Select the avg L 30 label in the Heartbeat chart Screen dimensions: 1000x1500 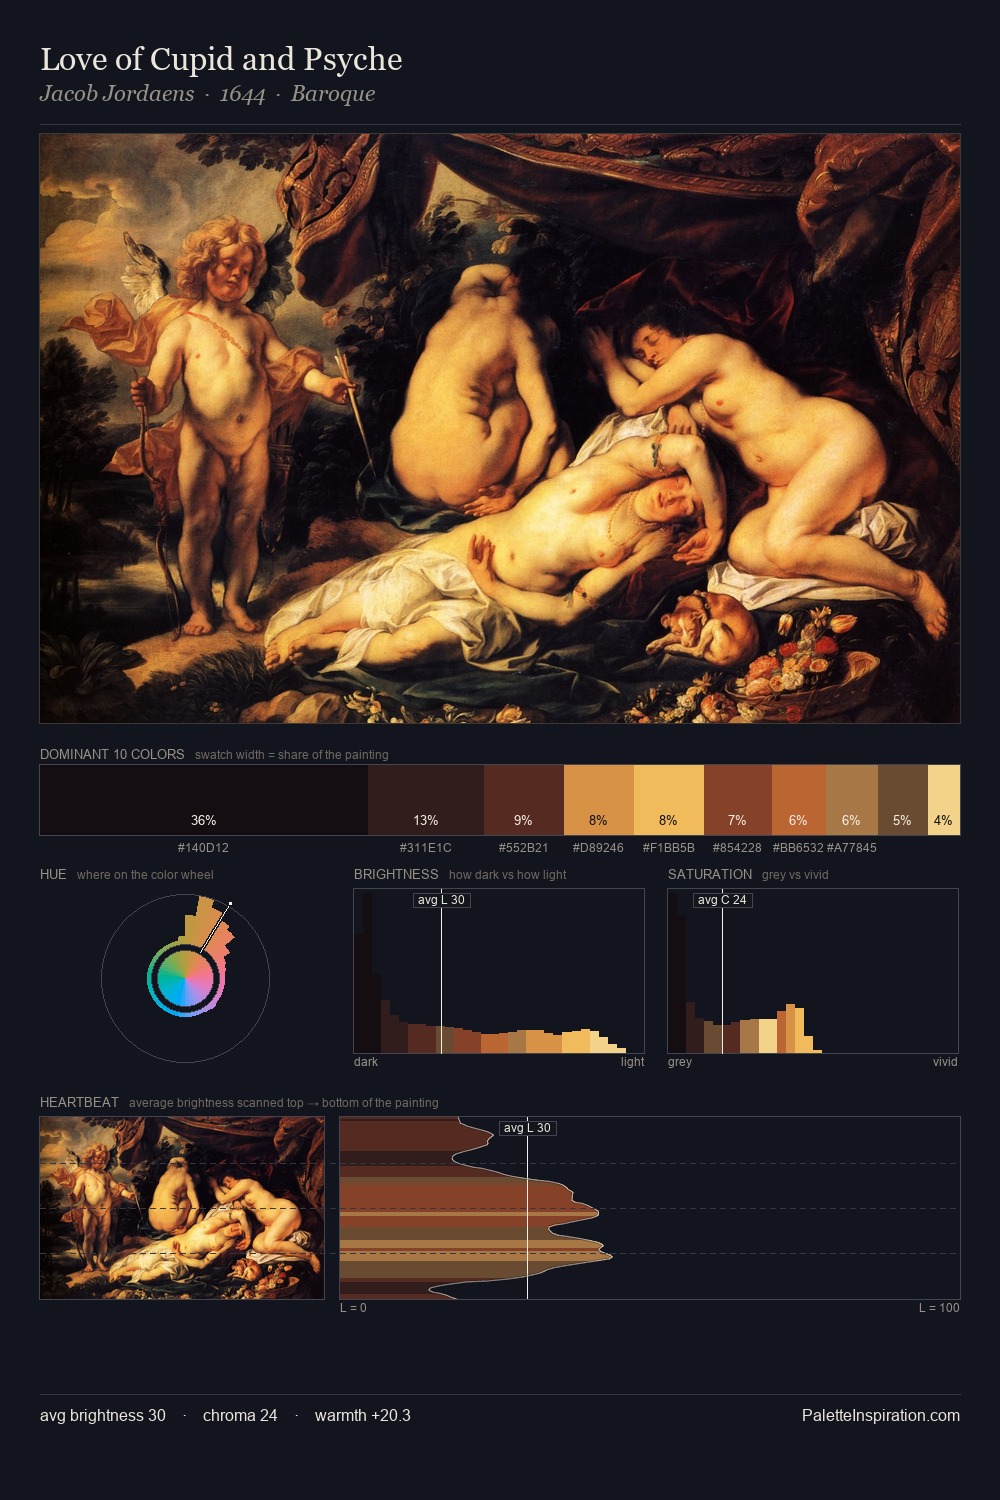coord(527,1128)
